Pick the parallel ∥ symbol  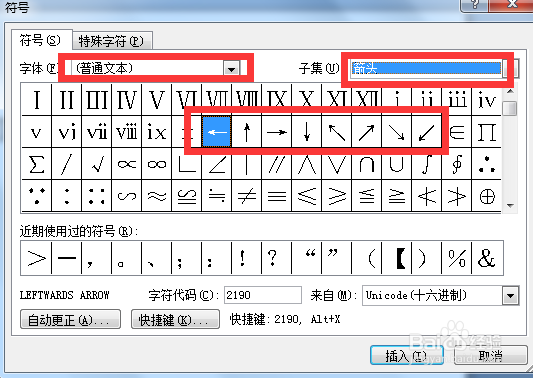pyautogui.click(x=277, y=164)
